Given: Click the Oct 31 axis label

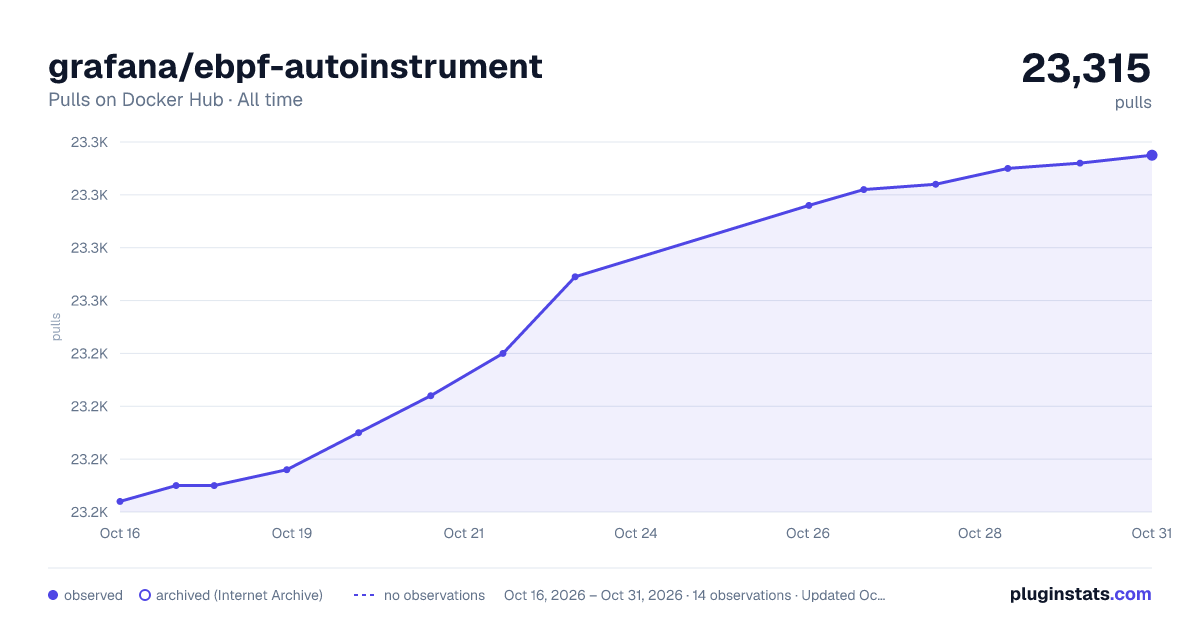Looking at the screenshot, I should 1151,533.
